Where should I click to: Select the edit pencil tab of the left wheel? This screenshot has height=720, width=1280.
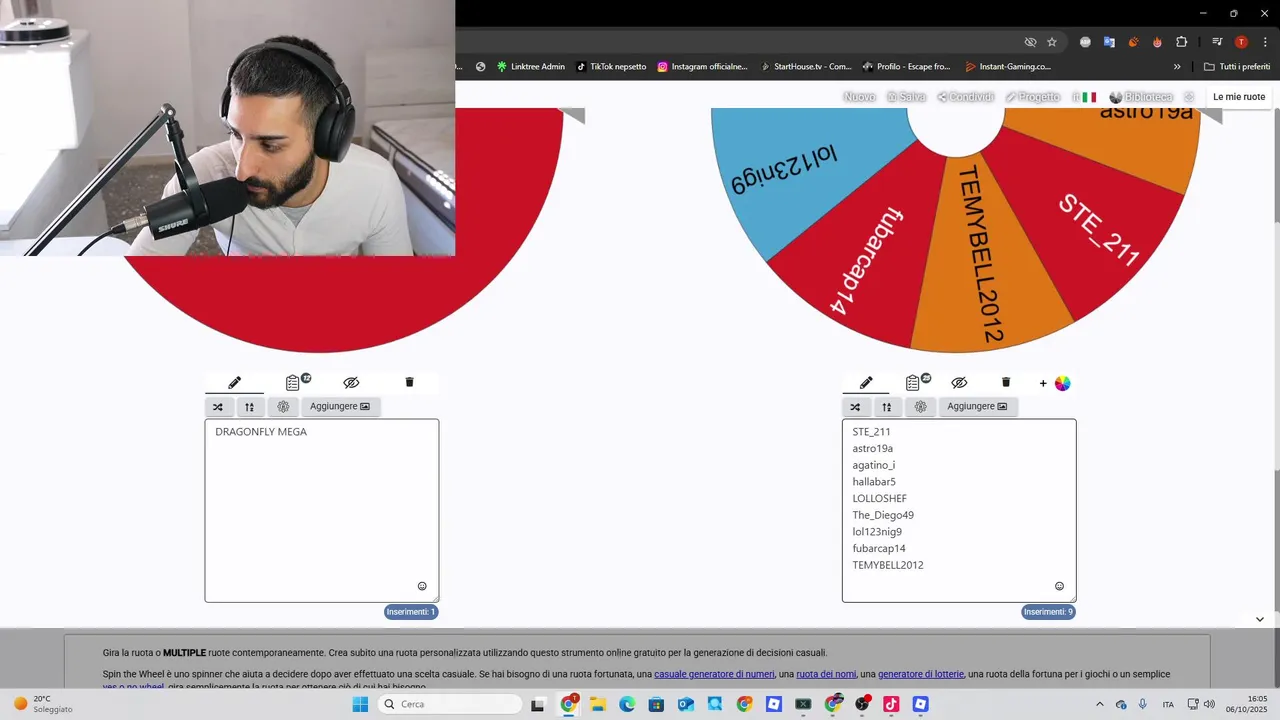[x=234, y=383]
